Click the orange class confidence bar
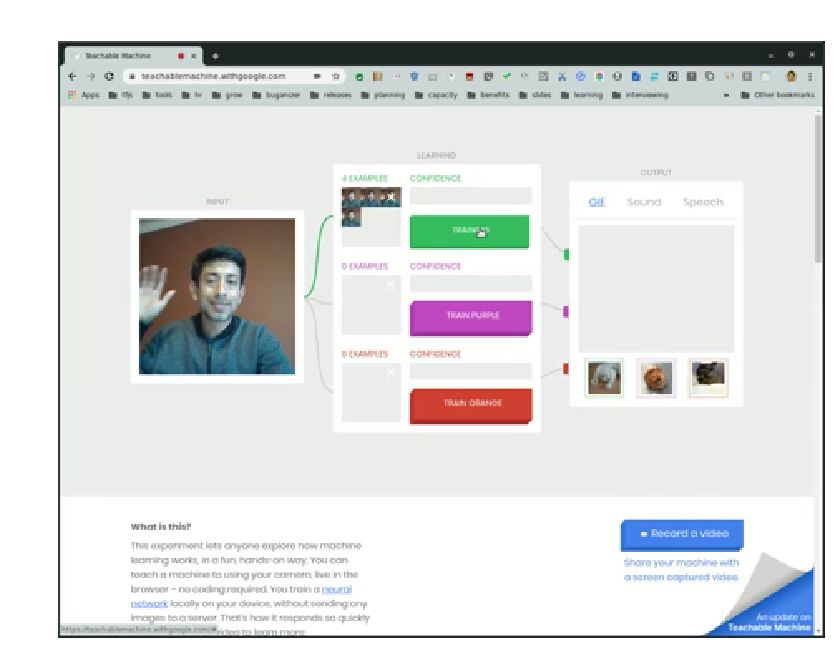This screenshot has width=836, height=647. click(471, 371)
